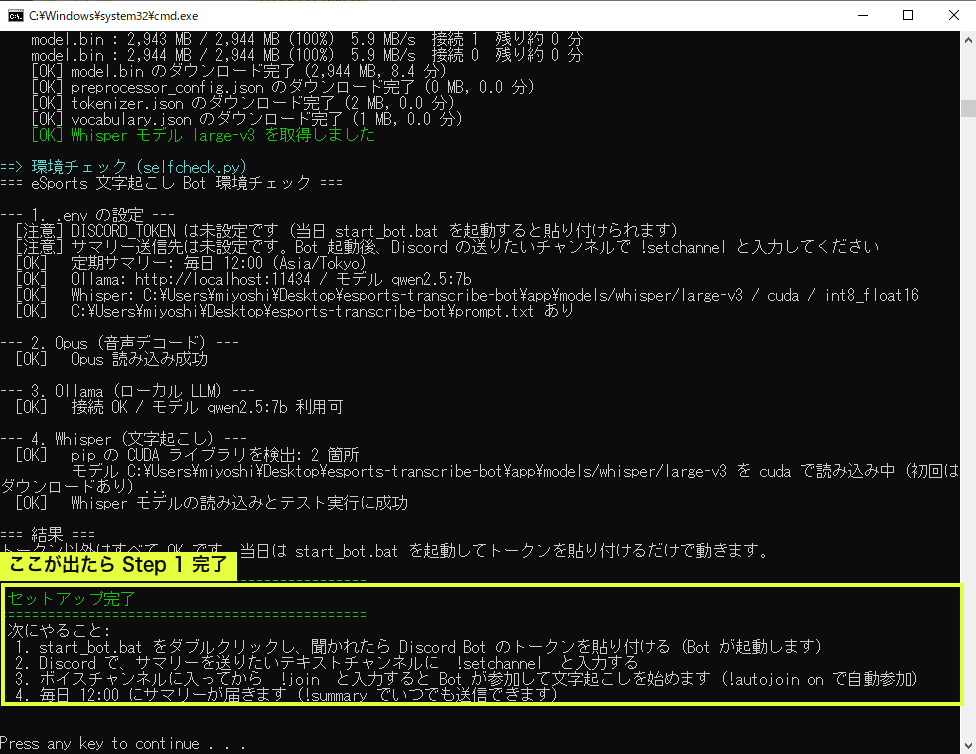
Task: Click the '4. Whisper (文字起こし)' header
Action: point(123,440)
